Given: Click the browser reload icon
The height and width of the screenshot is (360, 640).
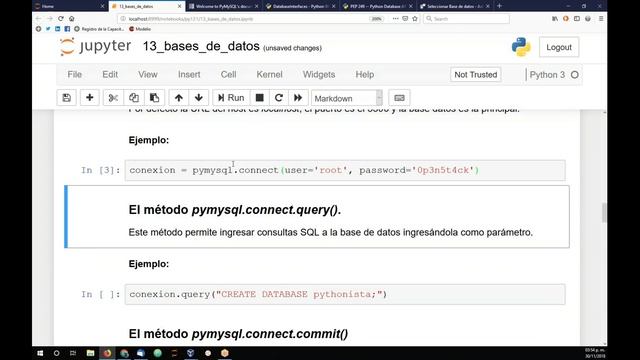Looking at the screenshot, I should pyautogui.click(x=61, y=18).
